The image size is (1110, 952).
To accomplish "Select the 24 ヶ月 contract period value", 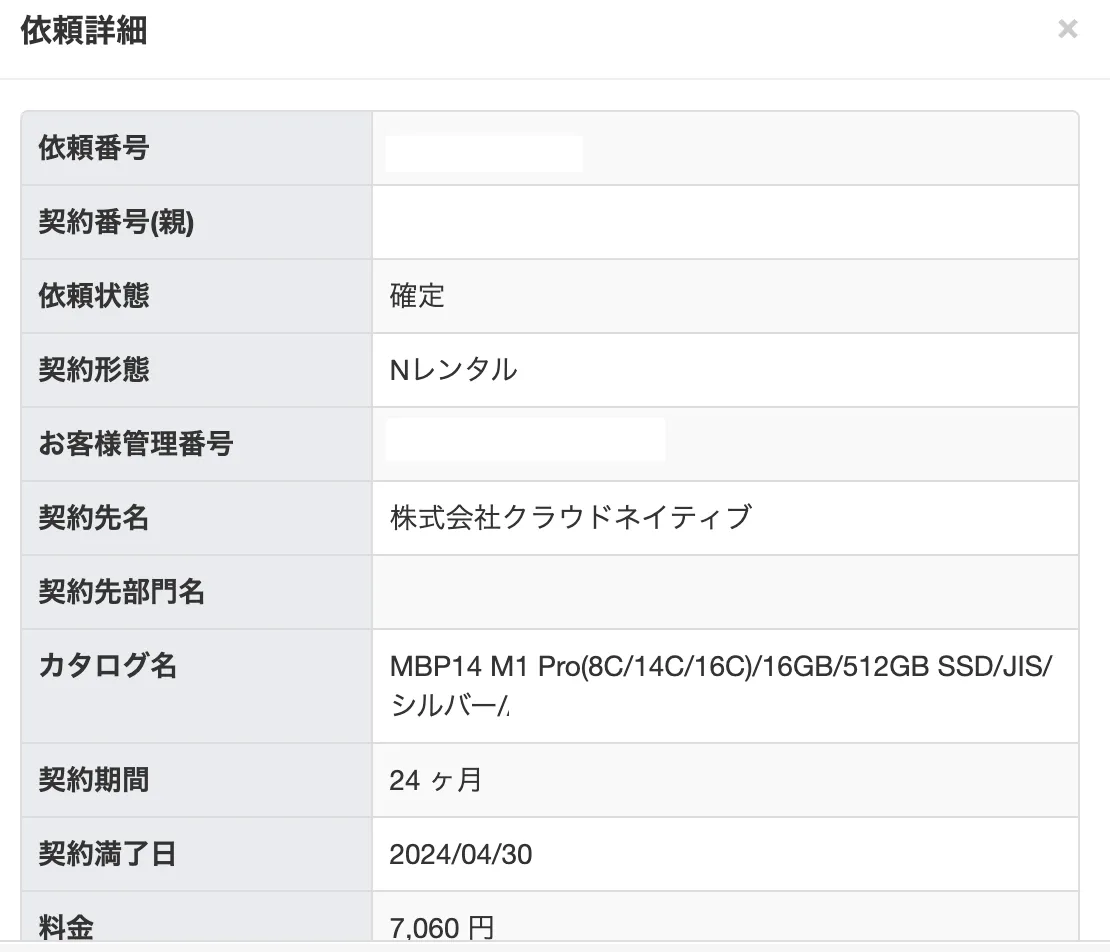I will click(x=435, y=780).
